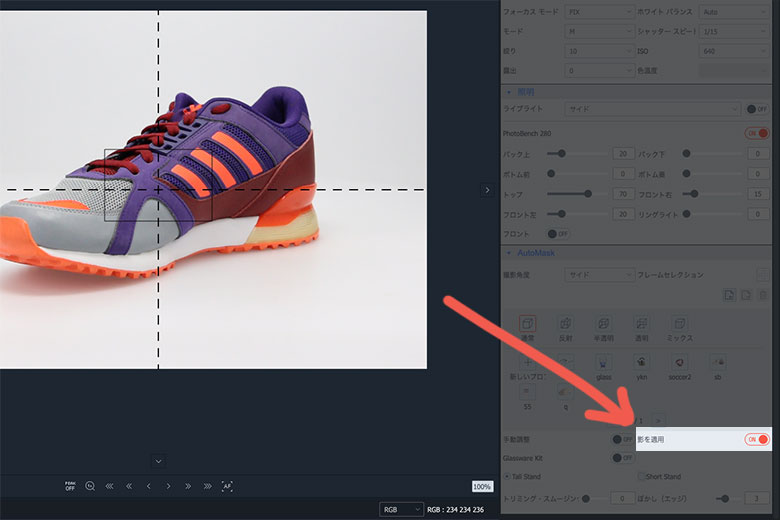Click the zoom magnifier icon below preview
The width and height of the screenshot is (780, 520).
pos(90,486)
